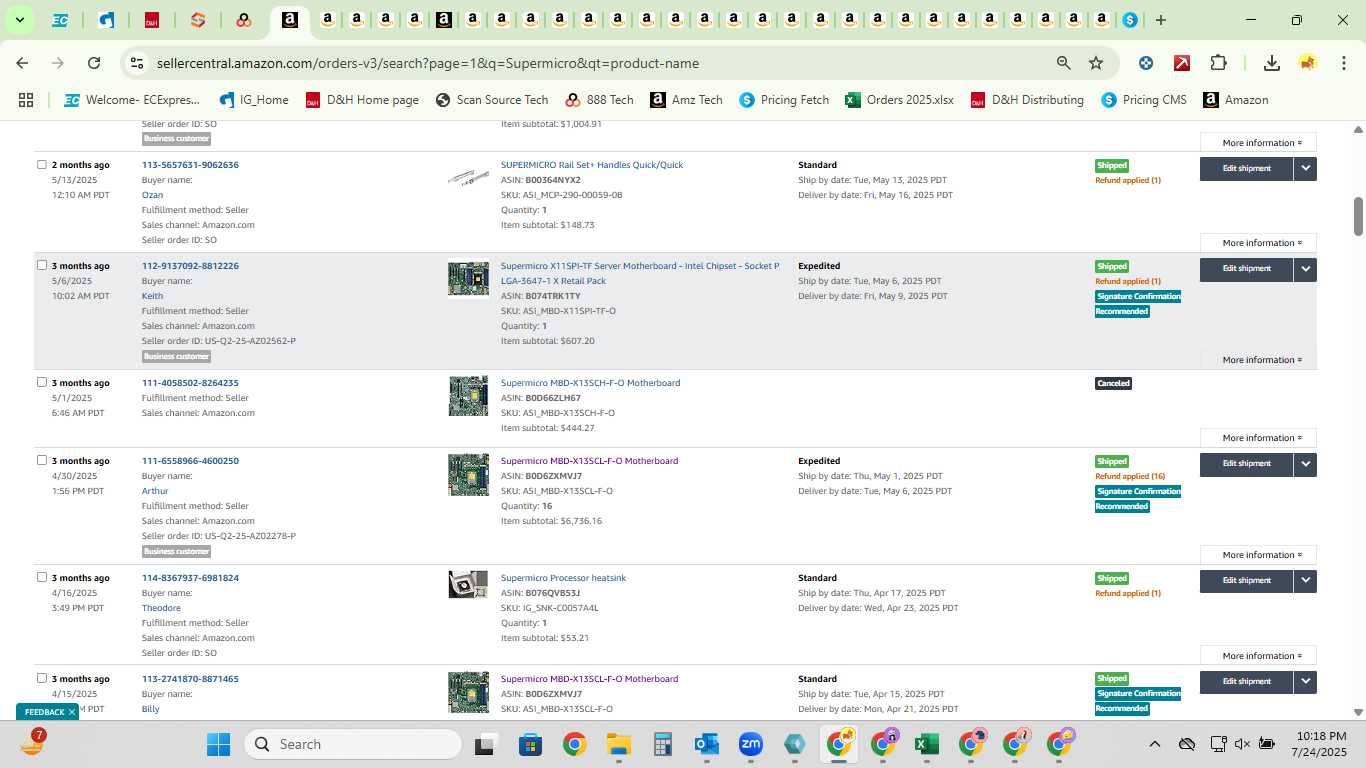
Task: Open Edit shipment dropdown for Rail Set order
Action: (1305, 168)
